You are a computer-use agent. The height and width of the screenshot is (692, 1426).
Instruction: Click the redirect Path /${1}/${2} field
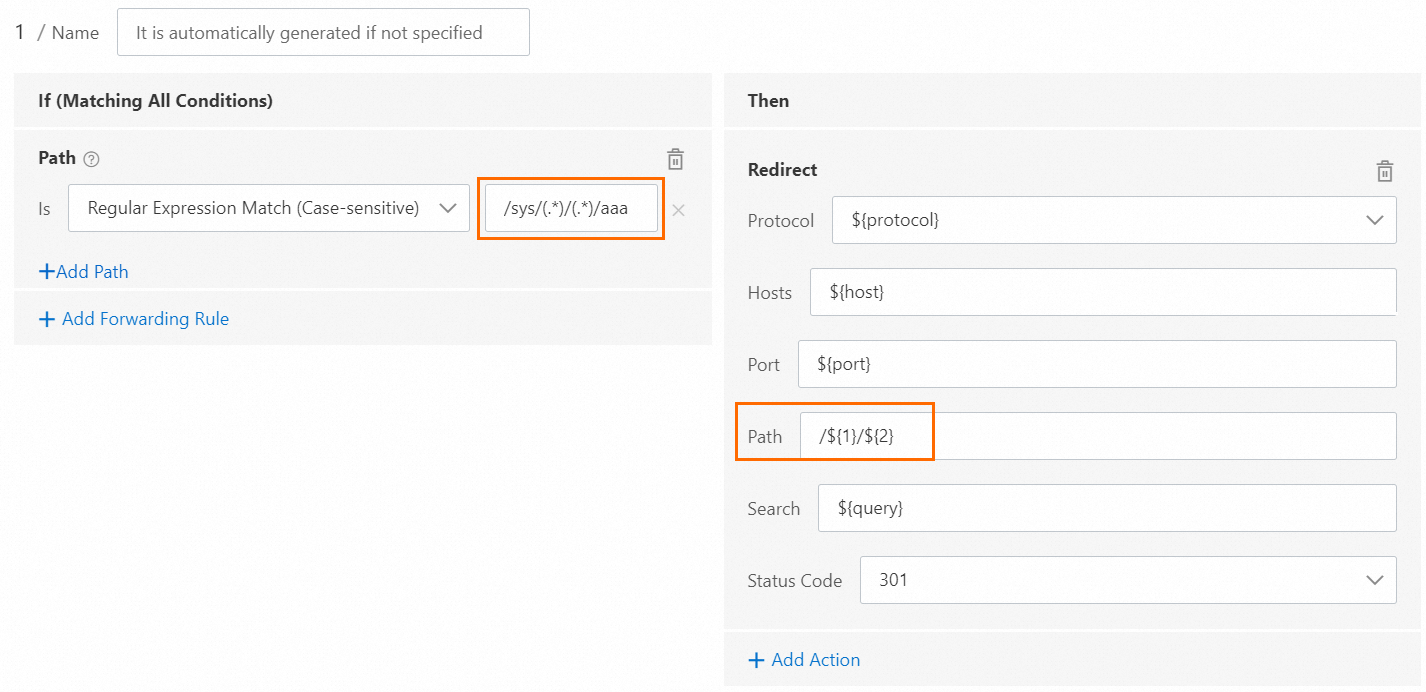coord(1097,436)
